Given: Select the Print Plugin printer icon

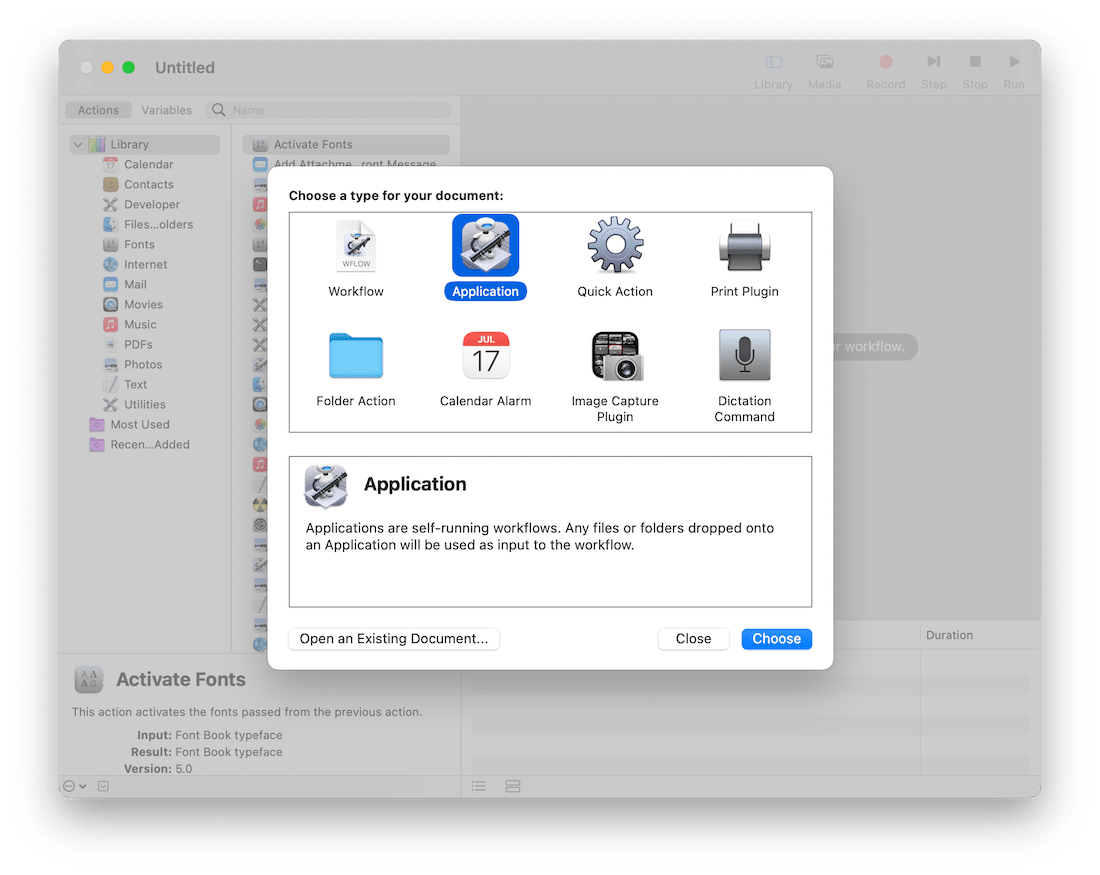Looking at the screenshot, I should click(744, 247).
